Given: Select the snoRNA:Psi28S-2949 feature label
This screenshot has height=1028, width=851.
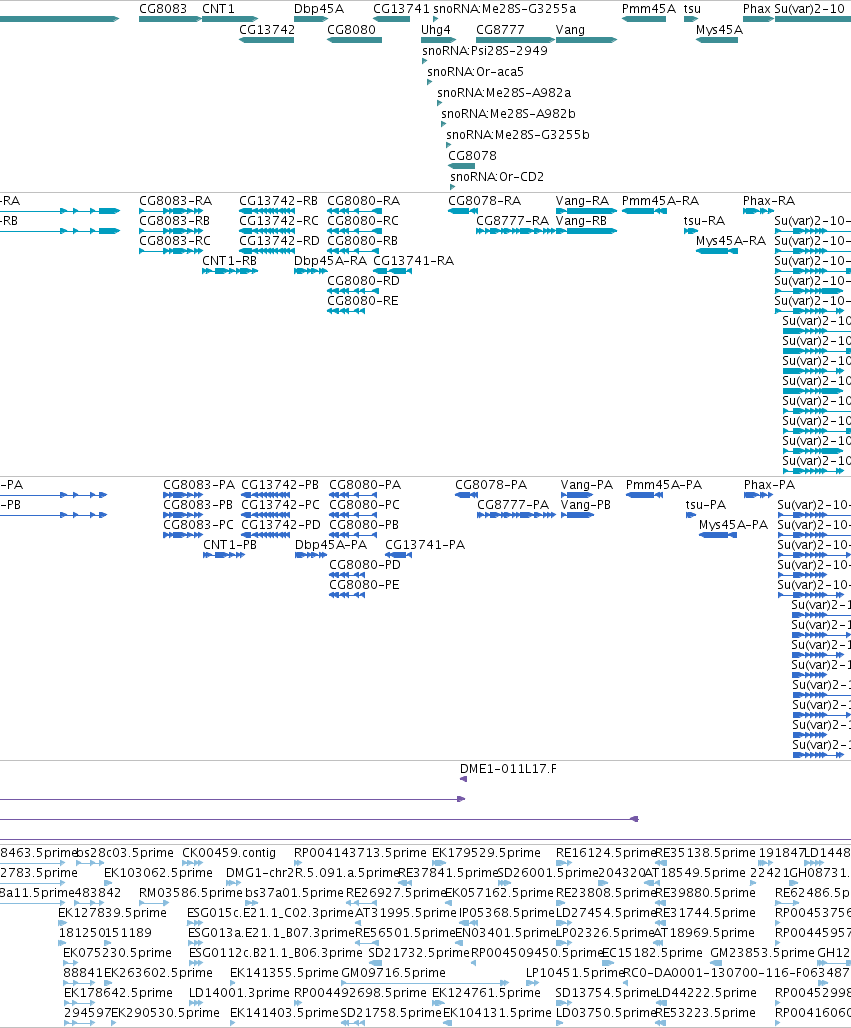Looking at the screenshot, I should point(485,50).
